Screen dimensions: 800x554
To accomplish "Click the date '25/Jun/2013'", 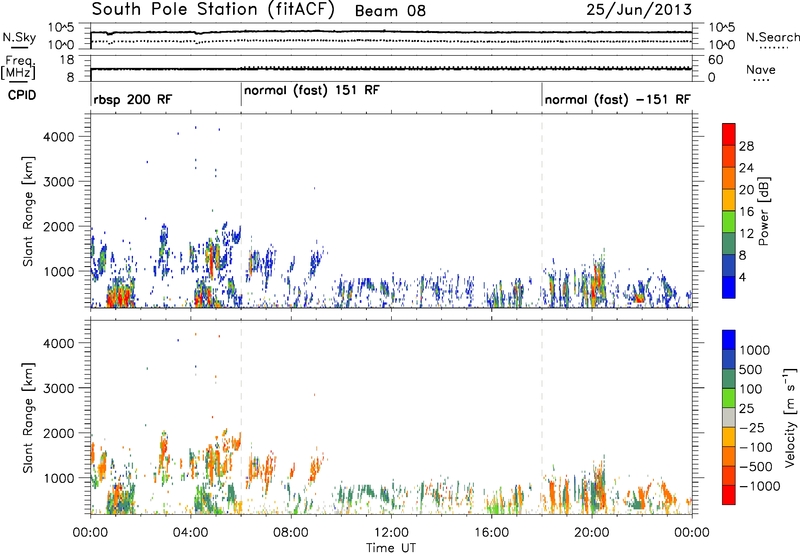I will coord(639,10).
